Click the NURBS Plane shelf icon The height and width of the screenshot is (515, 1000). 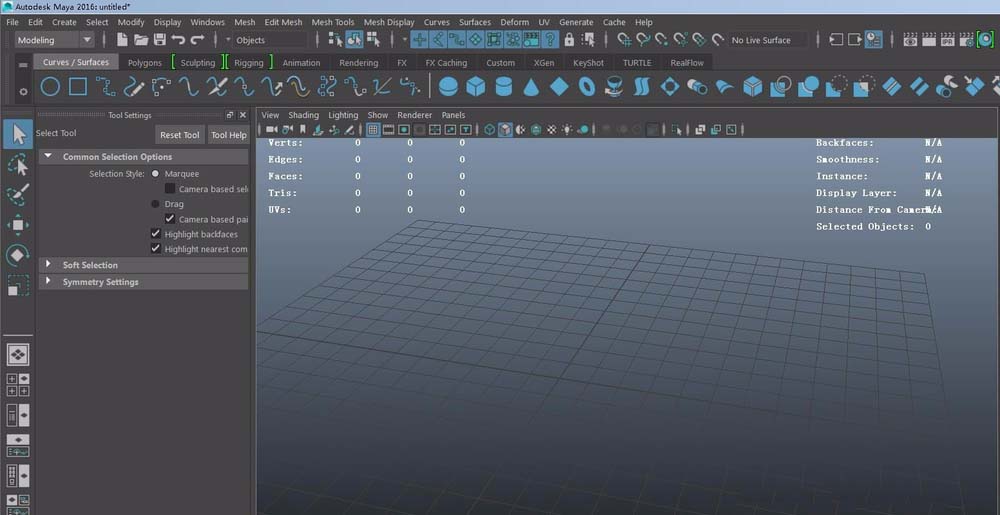pyautogui.click(x=559, y=86)
